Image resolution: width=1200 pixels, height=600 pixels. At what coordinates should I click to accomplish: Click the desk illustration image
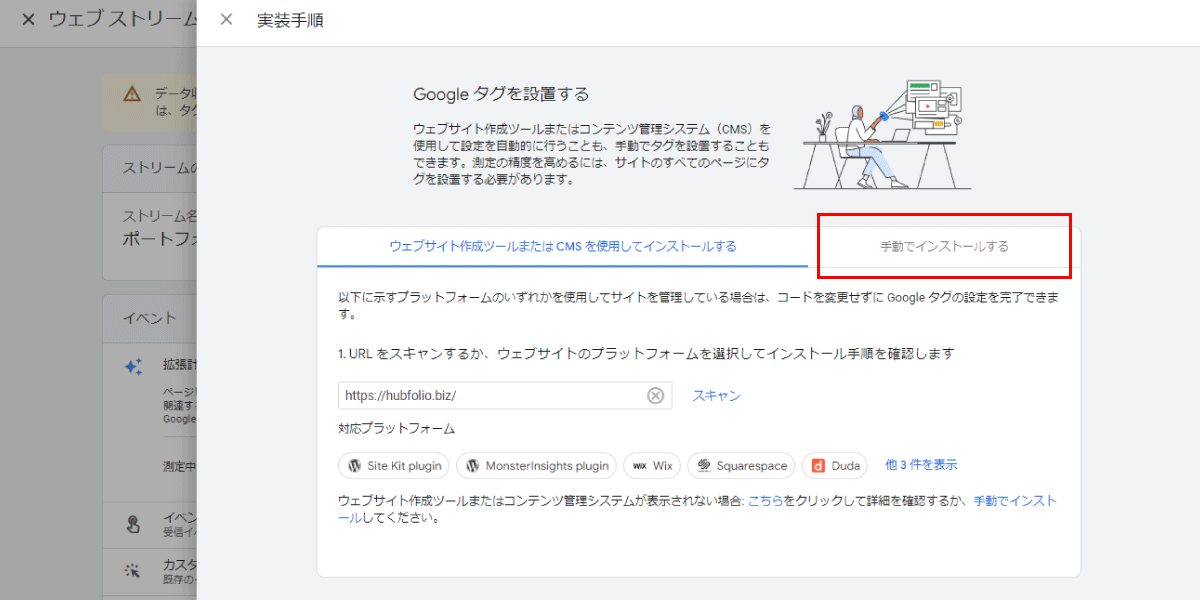pos(881,134)
